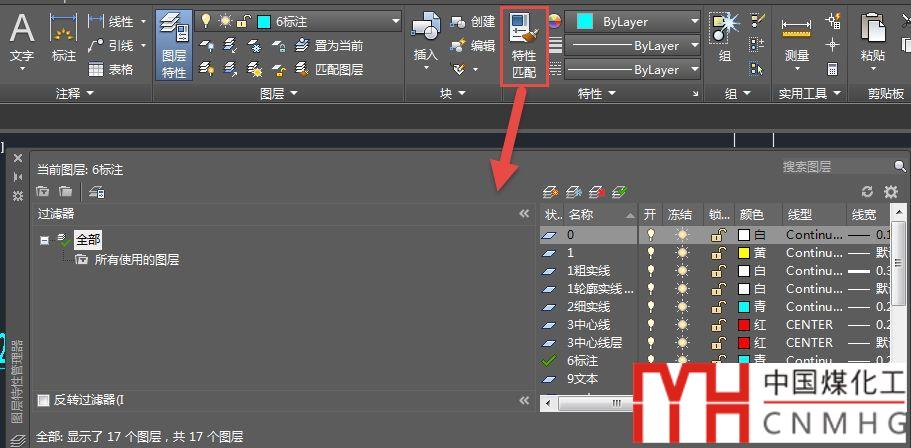Click set current layer green check icon
The height and width of the screenshot is (448, 911).
pos(620,192)
